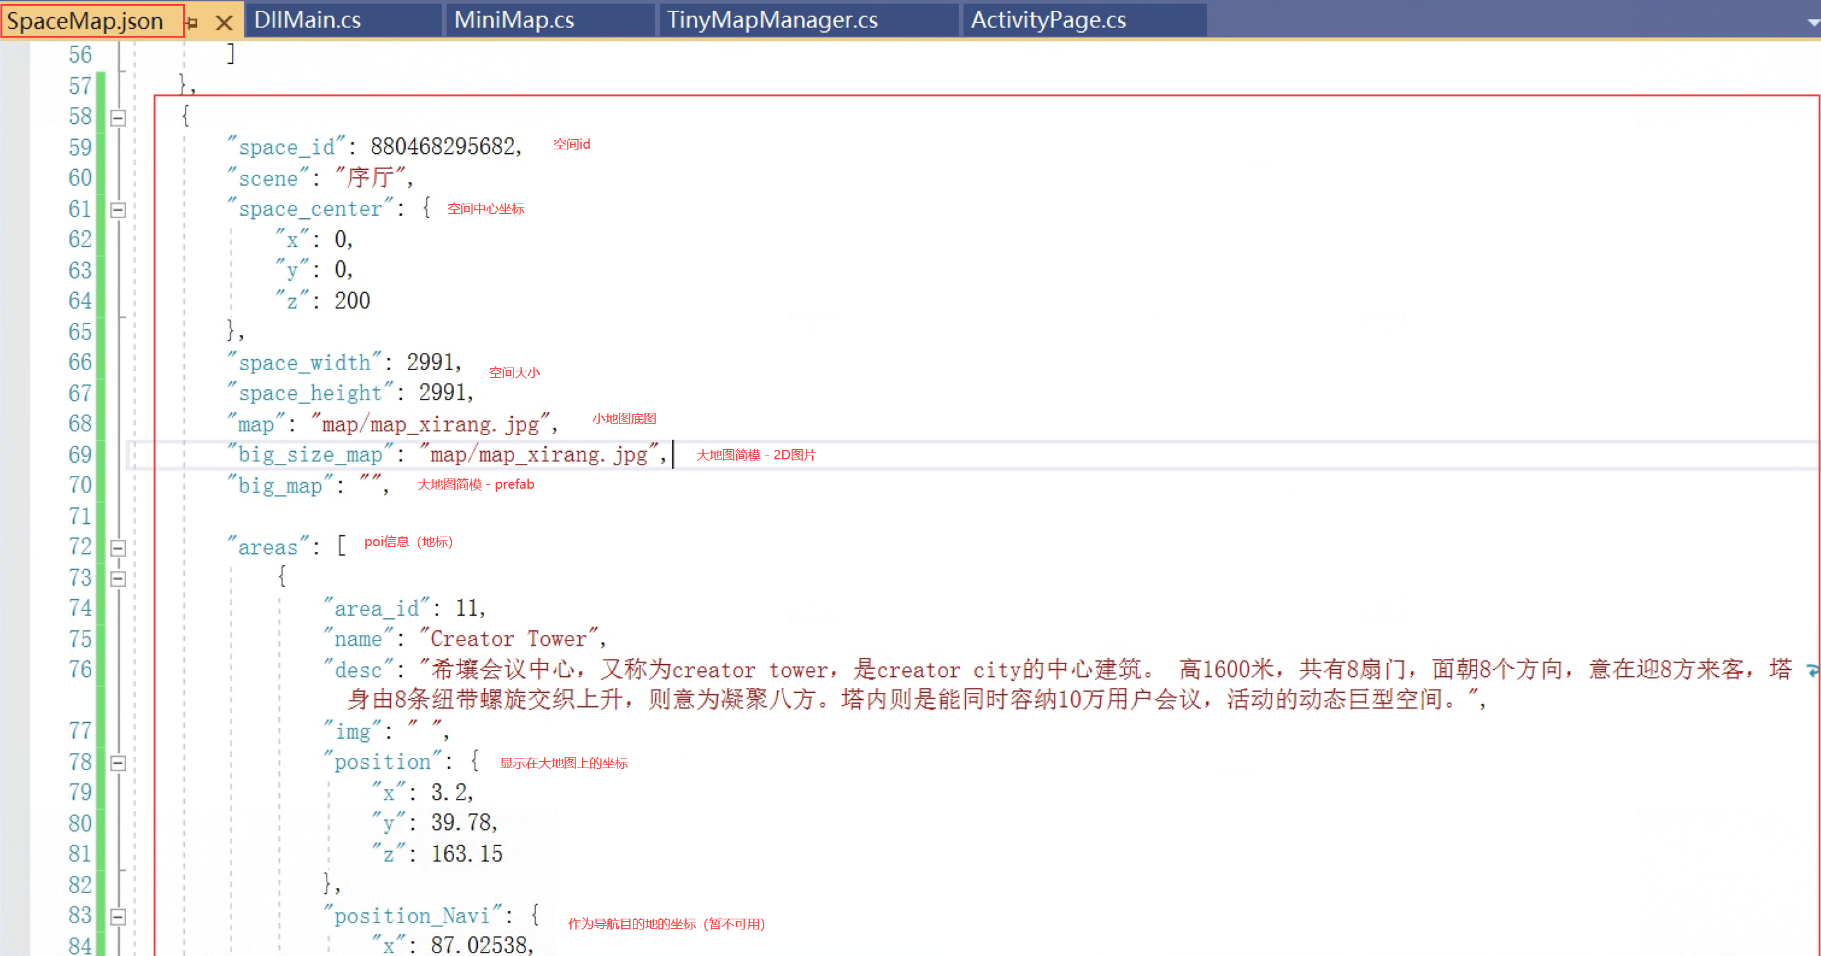Pin the SpaceMap.json tab

tap(192, 22)
